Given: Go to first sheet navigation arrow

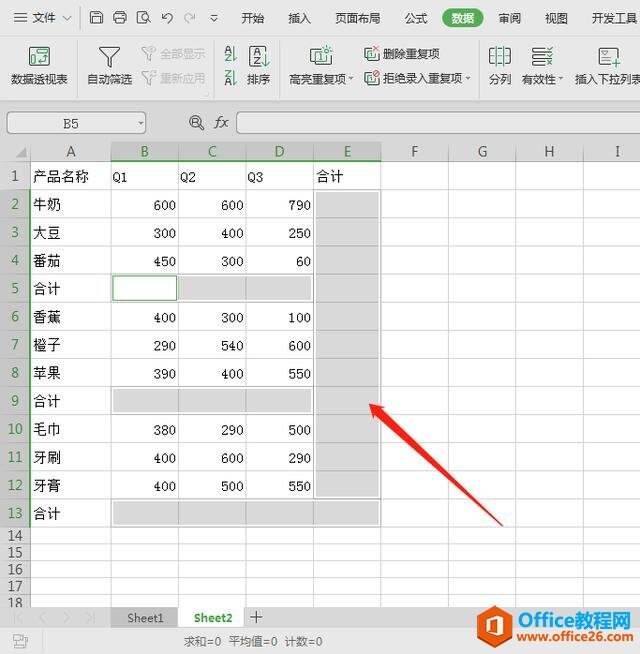Looking at the screenshot, I should [19, 618].
